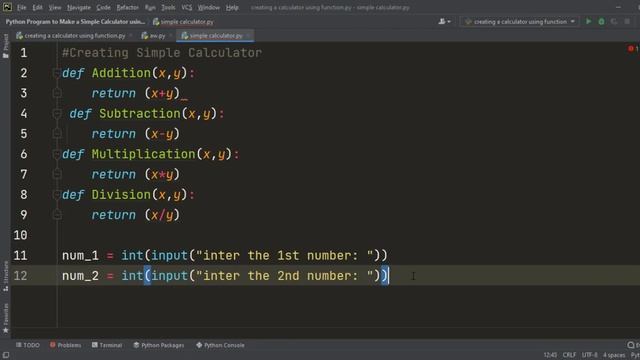Open the VCS menu
640x360 pixels.
[x=187, y=7]
